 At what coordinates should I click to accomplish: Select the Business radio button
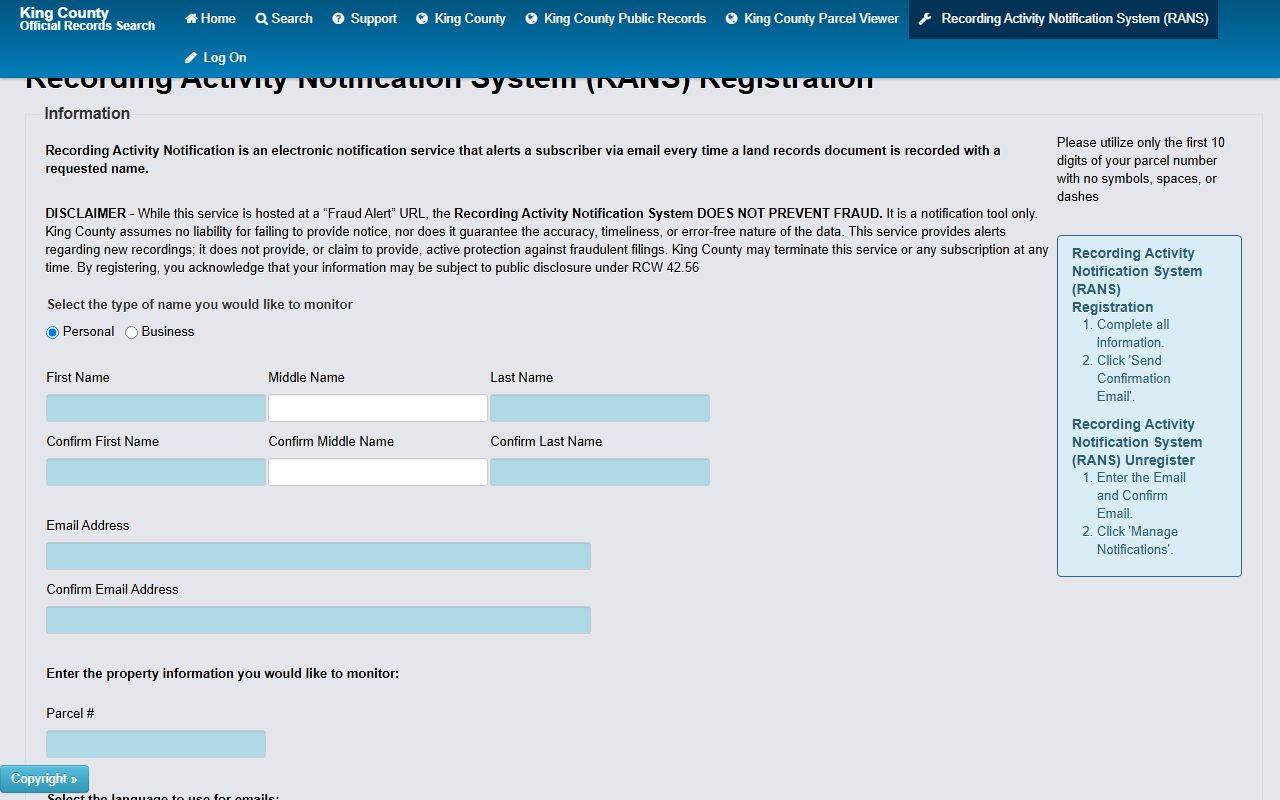coord(131,332)
